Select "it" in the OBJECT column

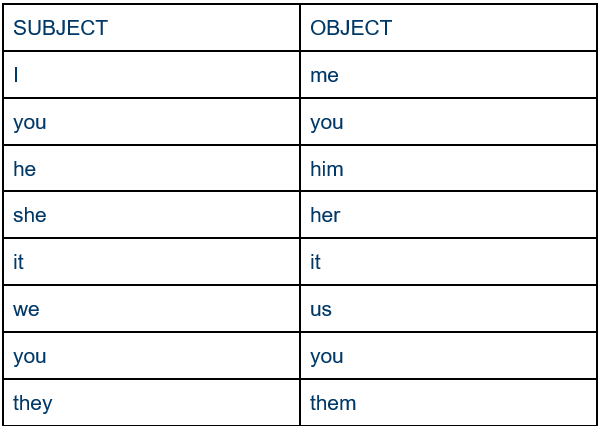[x=448, y=262]
